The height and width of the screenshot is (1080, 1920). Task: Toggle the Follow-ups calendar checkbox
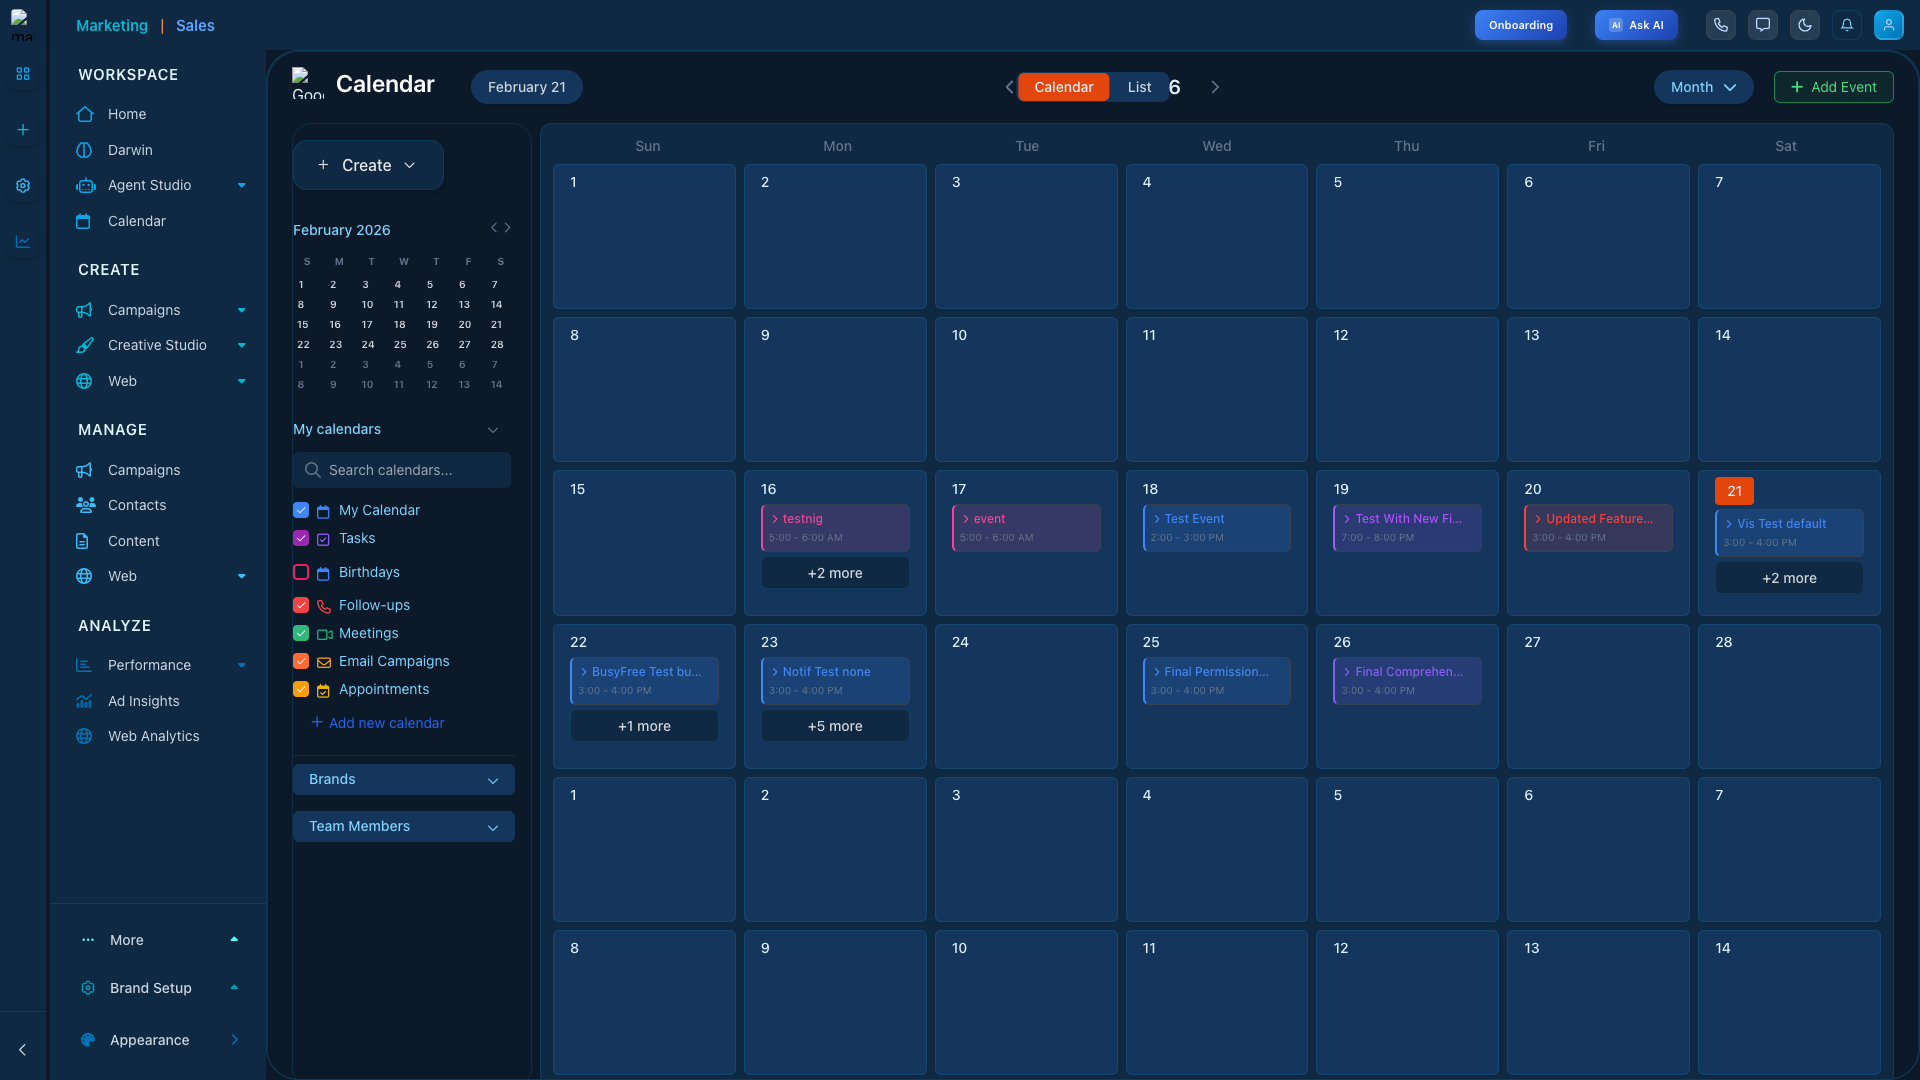(301, 605)
